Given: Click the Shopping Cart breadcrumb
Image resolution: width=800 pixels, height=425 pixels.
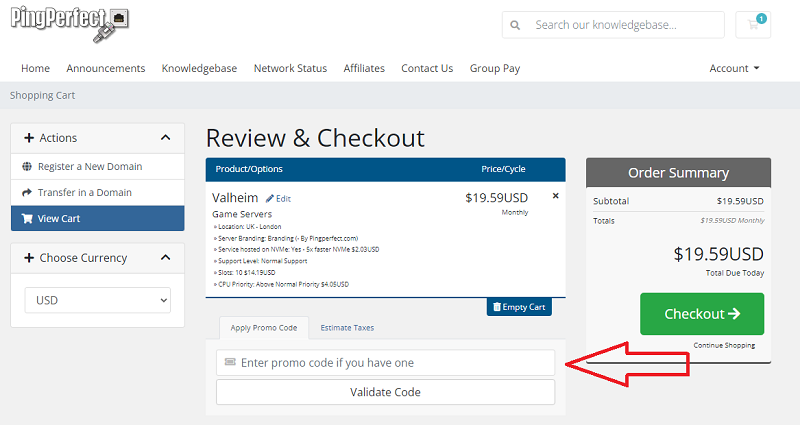Looking at the screenshot, I should pyautogui.click(x=42, y=95).
